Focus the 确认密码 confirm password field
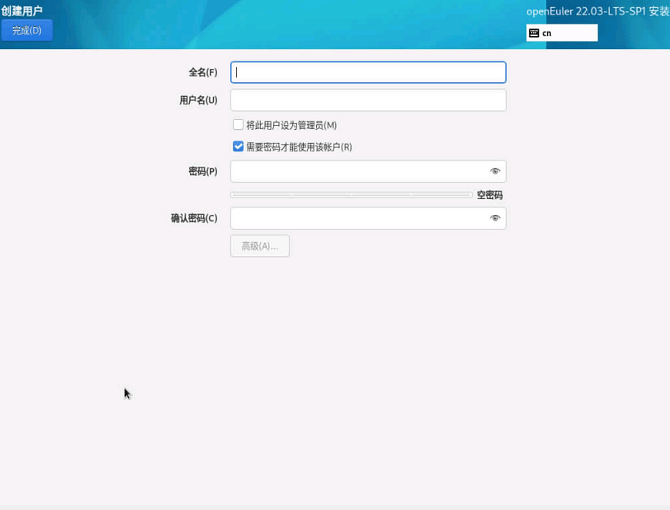The image size is (670, 510). pyautogui.click(x=358, y=218)
